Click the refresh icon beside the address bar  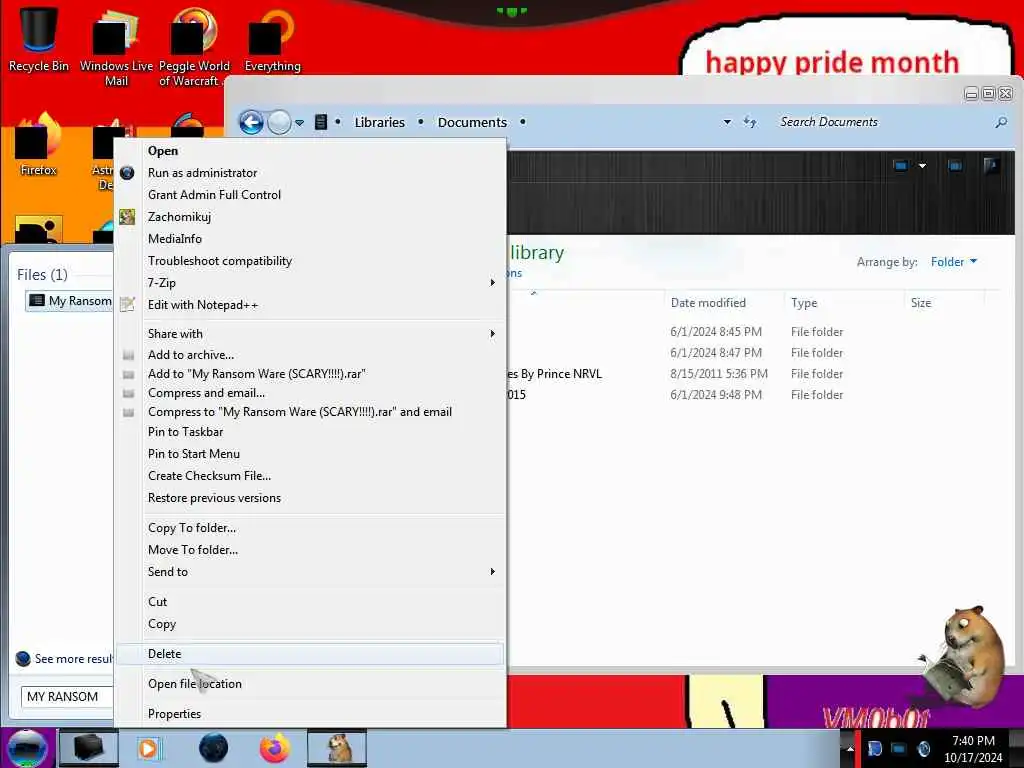[750, 122]
